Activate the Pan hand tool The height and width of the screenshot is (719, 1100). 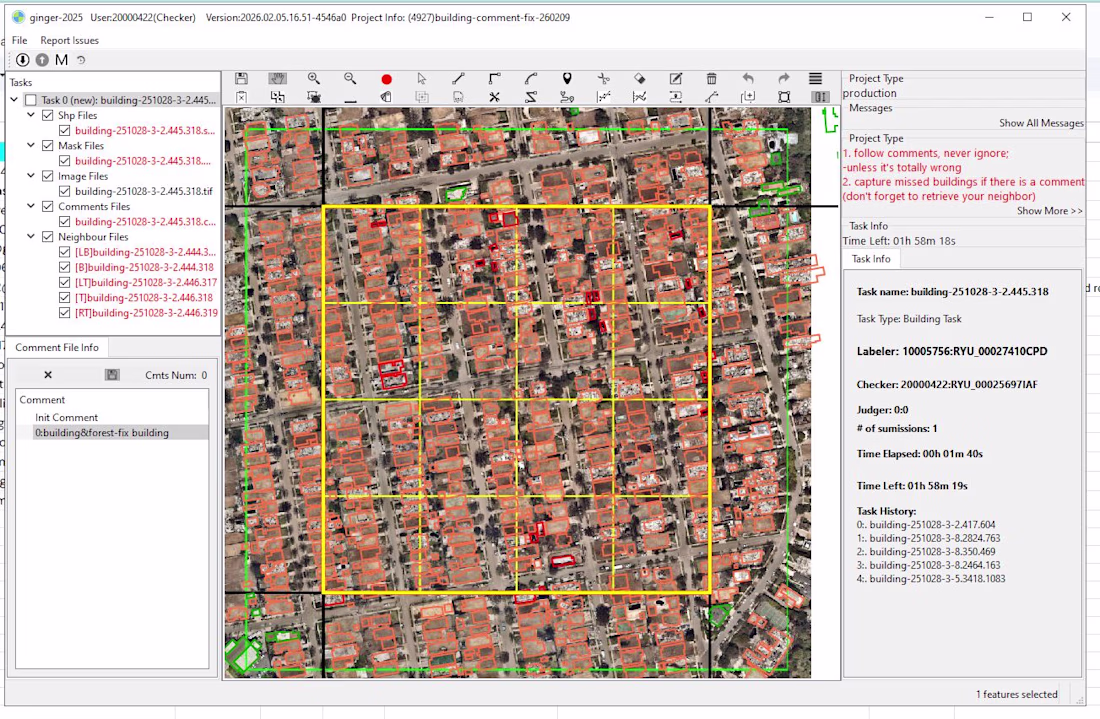pos(278,79)
